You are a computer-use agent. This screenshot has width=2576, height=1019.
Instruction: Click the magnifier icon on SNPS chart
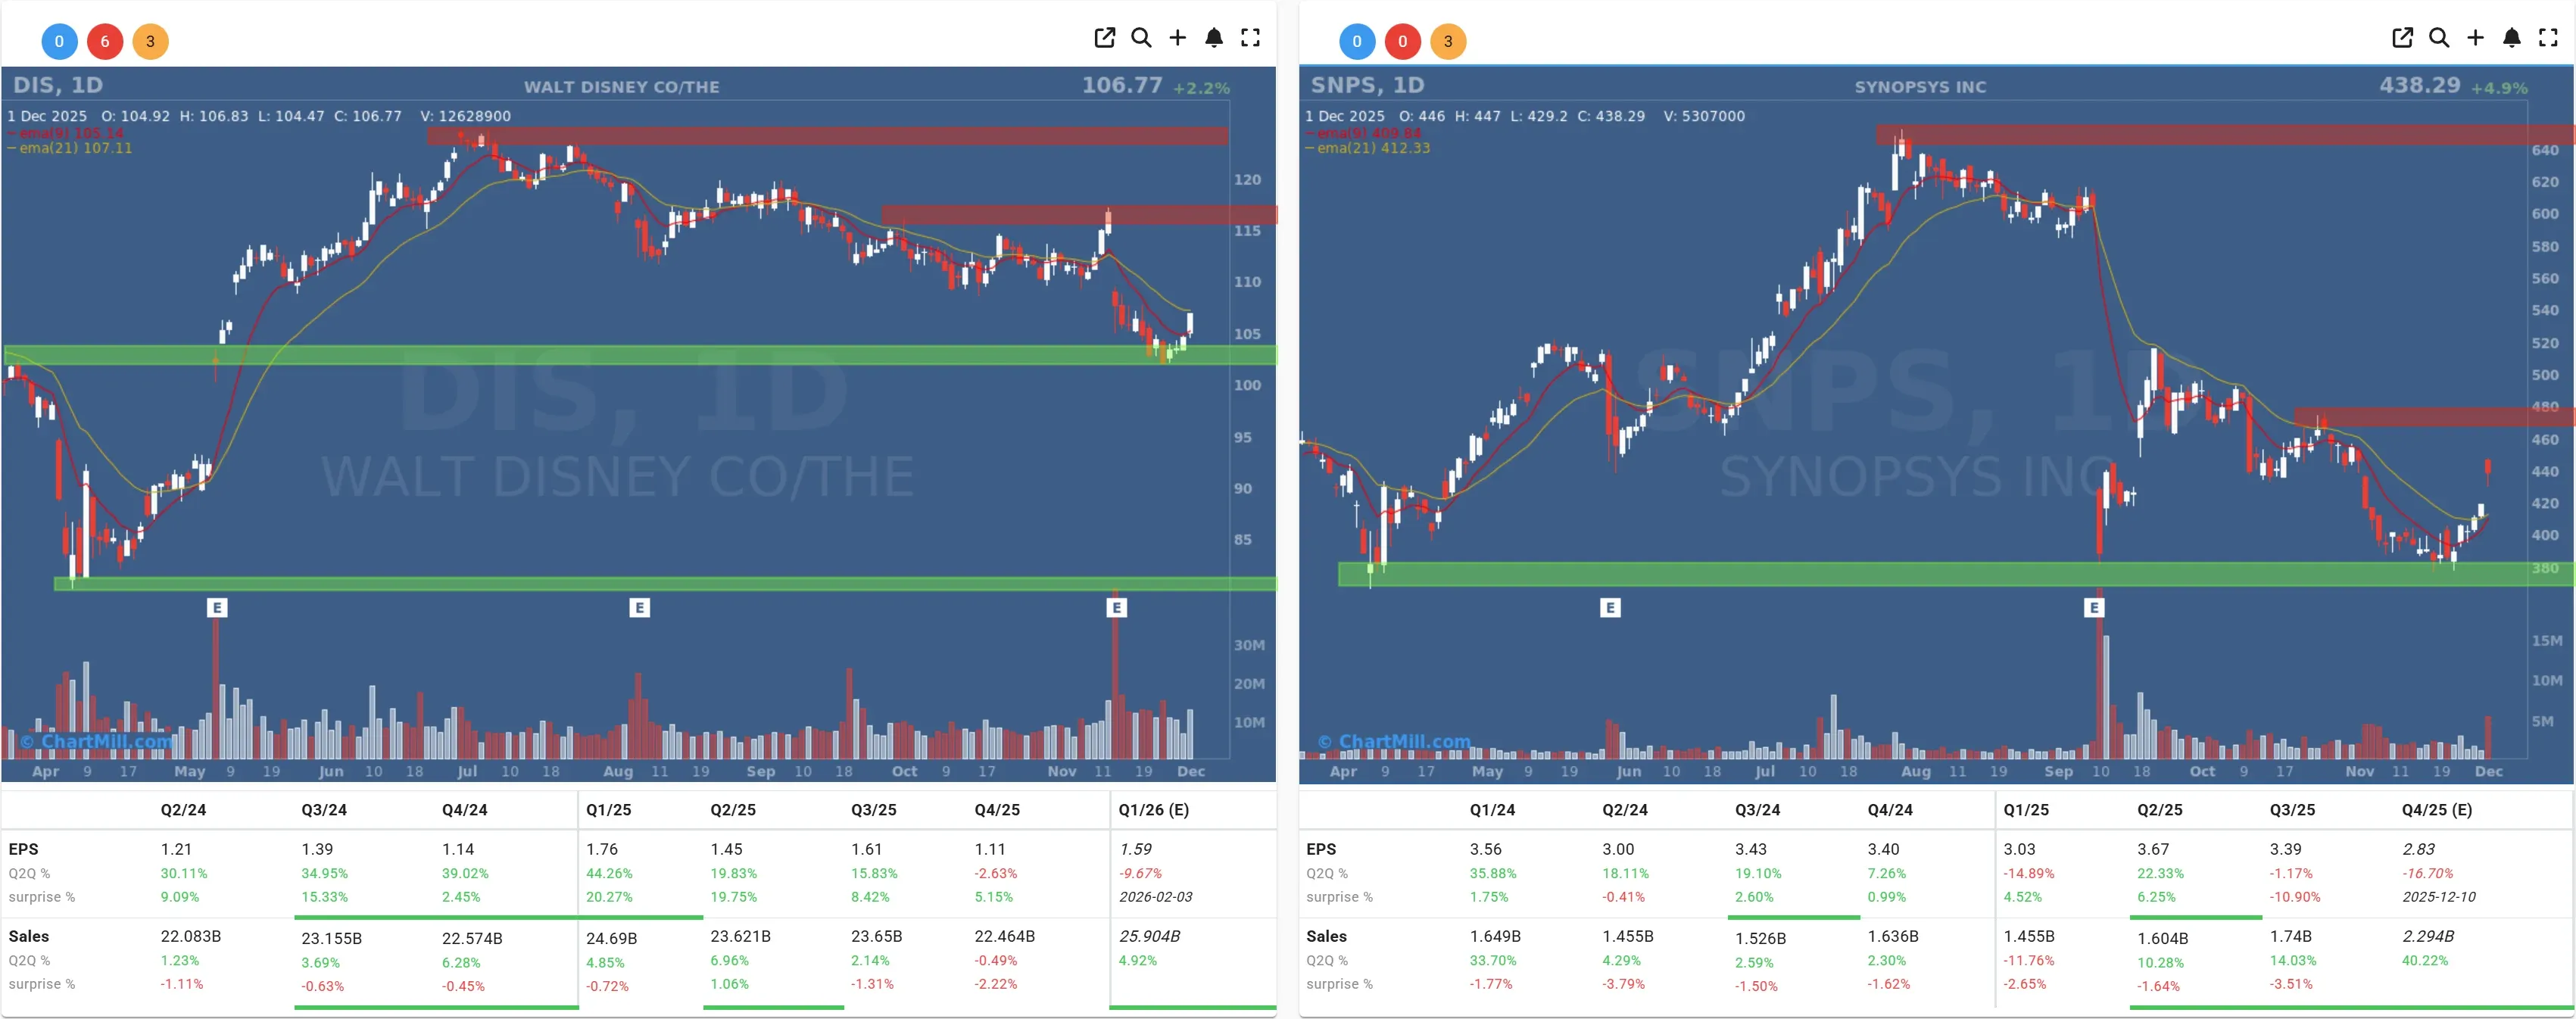tap(2439, 38)
